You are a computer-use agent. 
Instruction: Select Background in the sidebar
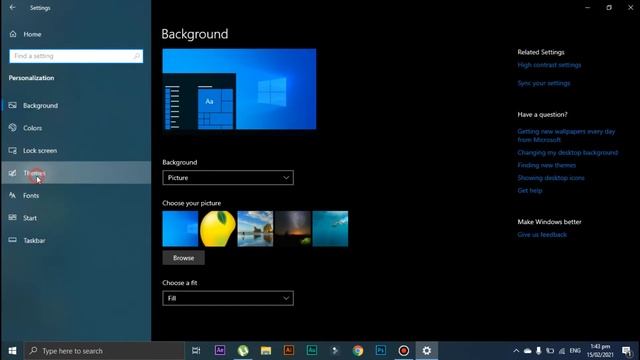point(76,106)
